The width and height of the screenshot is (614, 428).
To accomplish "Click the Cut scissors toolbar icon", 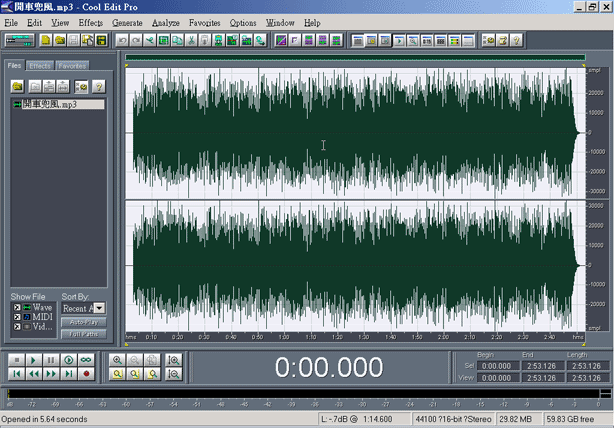I will [x=191, y=40].
